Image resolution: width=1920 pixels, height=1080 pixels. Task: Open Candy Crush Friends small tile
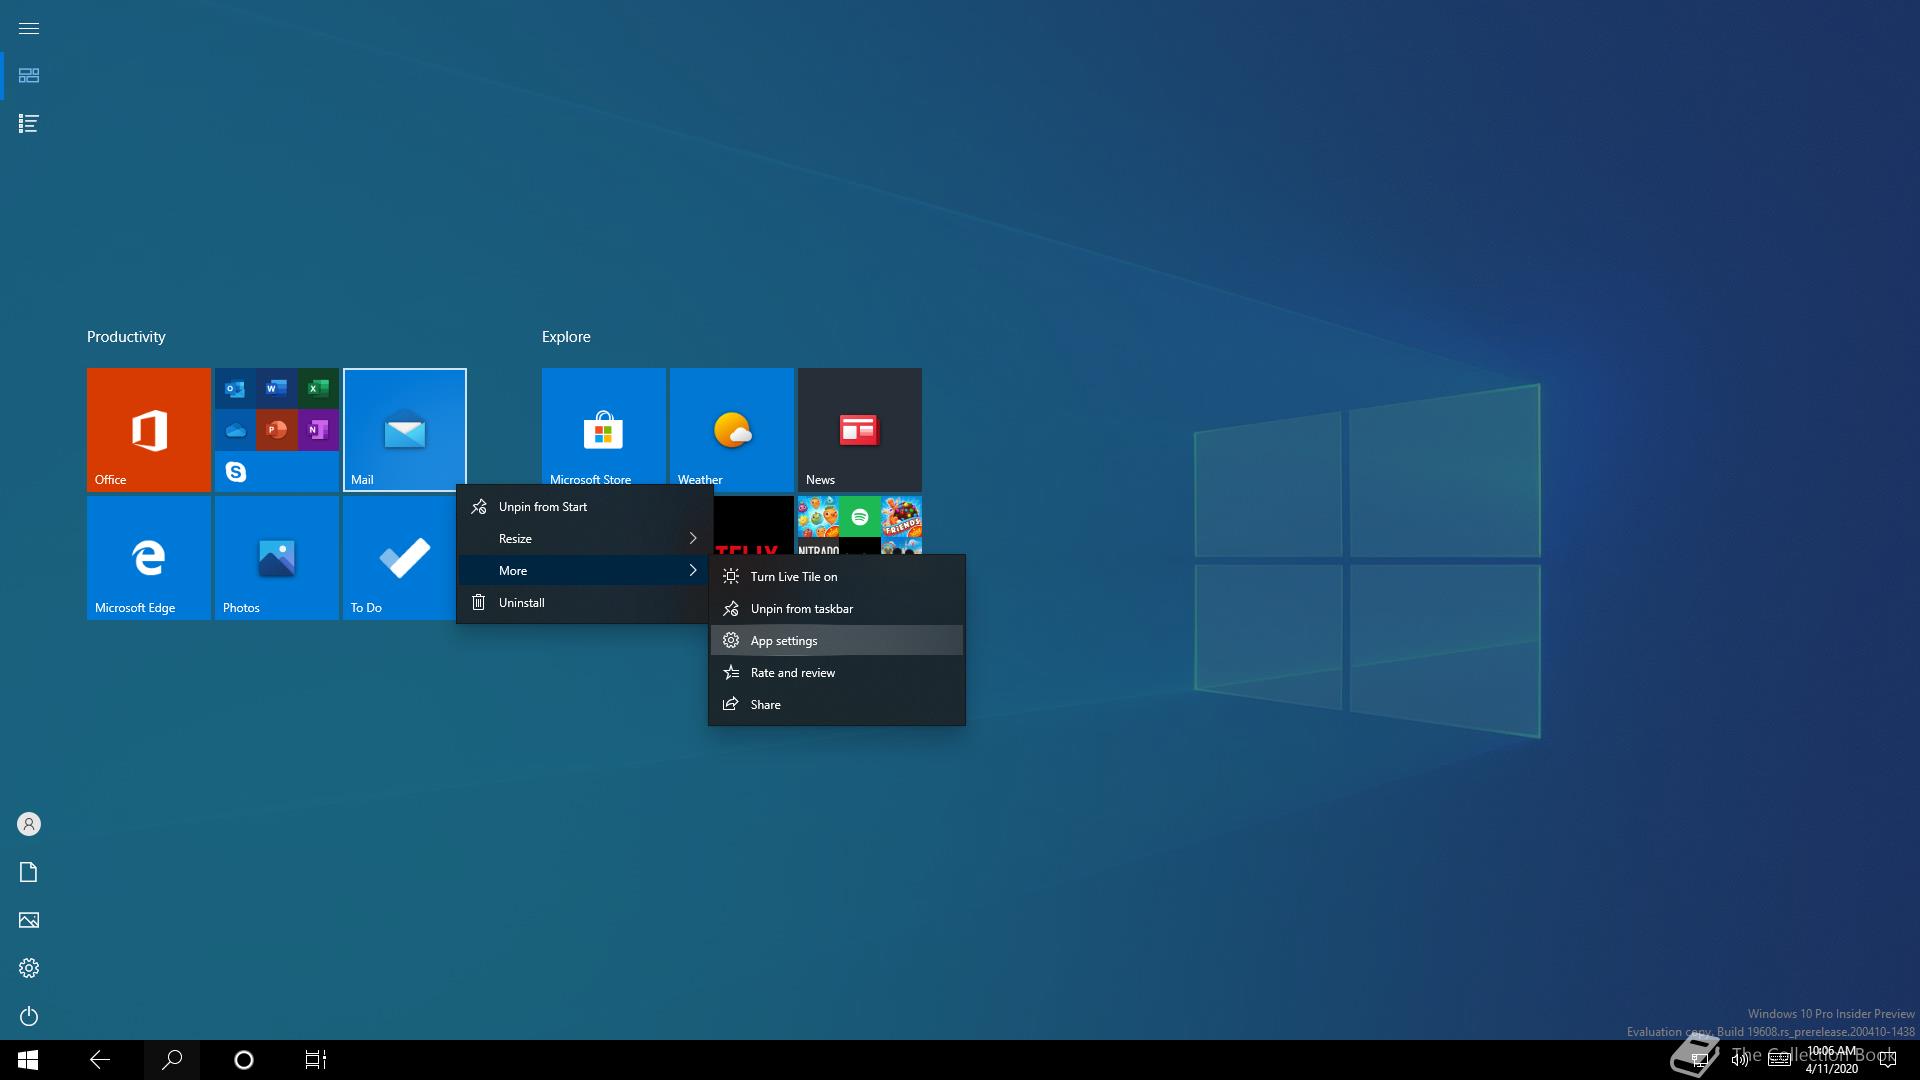(901, 516)
